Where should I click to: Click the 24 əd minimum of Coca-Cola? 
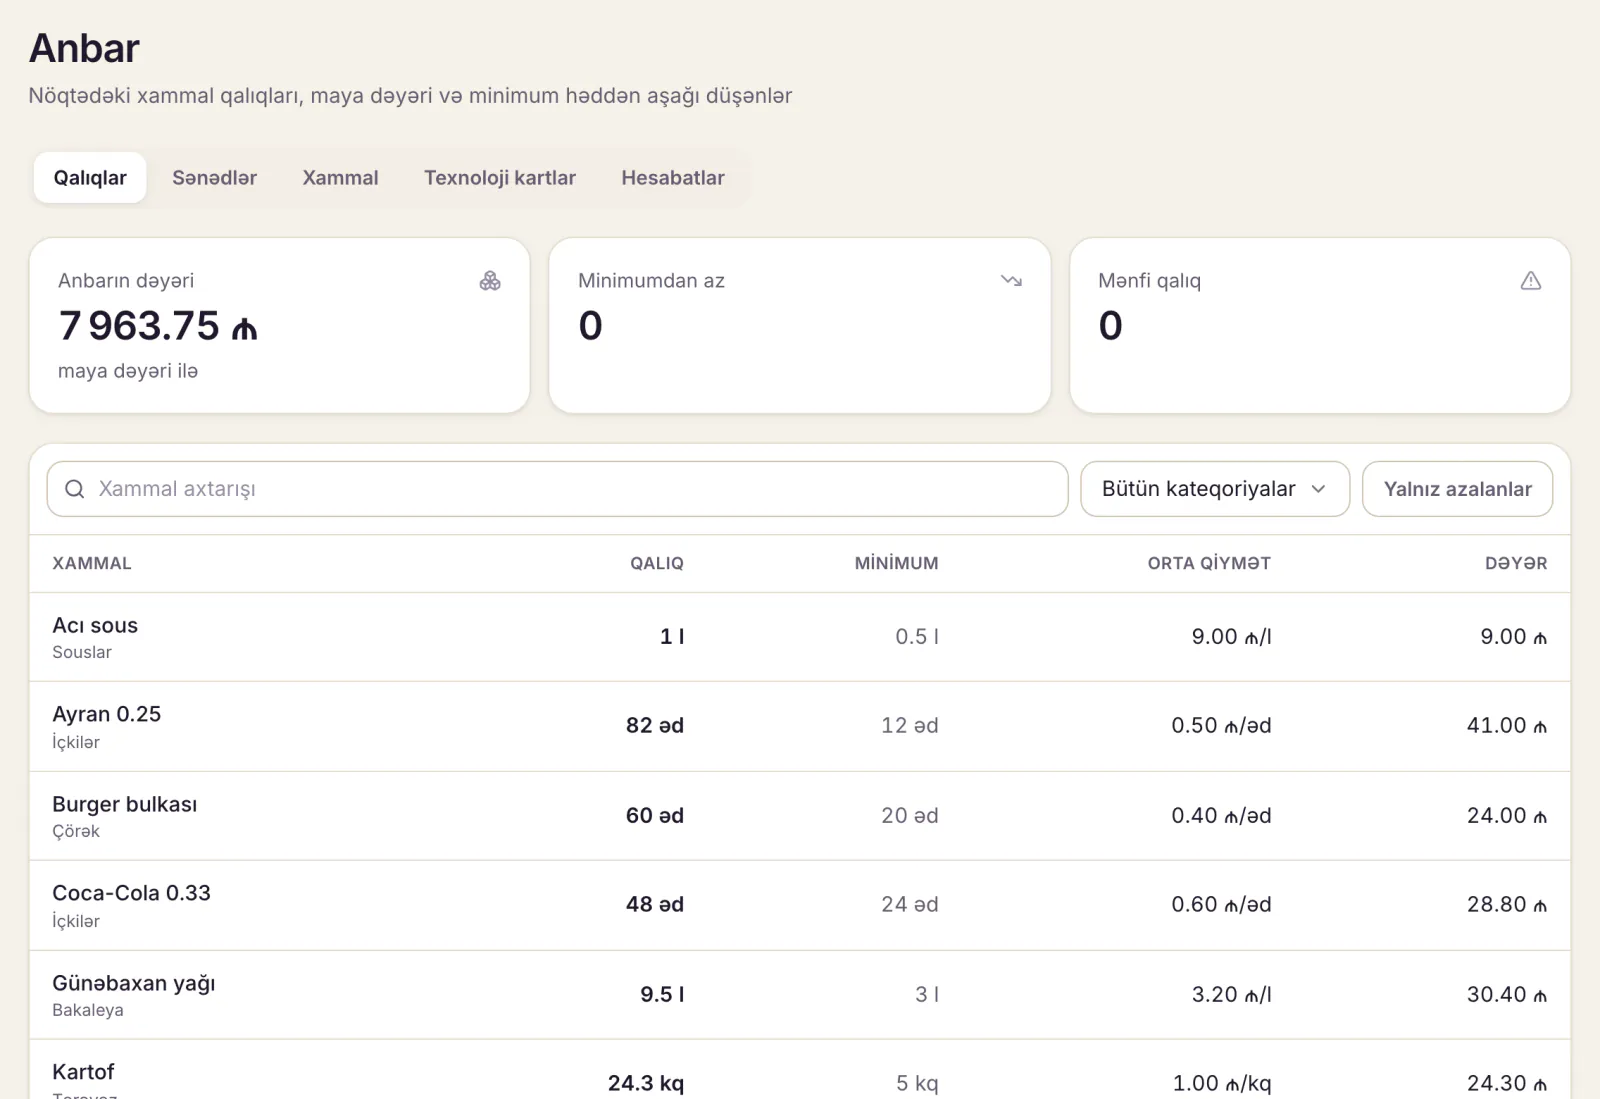[x=910, y=904]
